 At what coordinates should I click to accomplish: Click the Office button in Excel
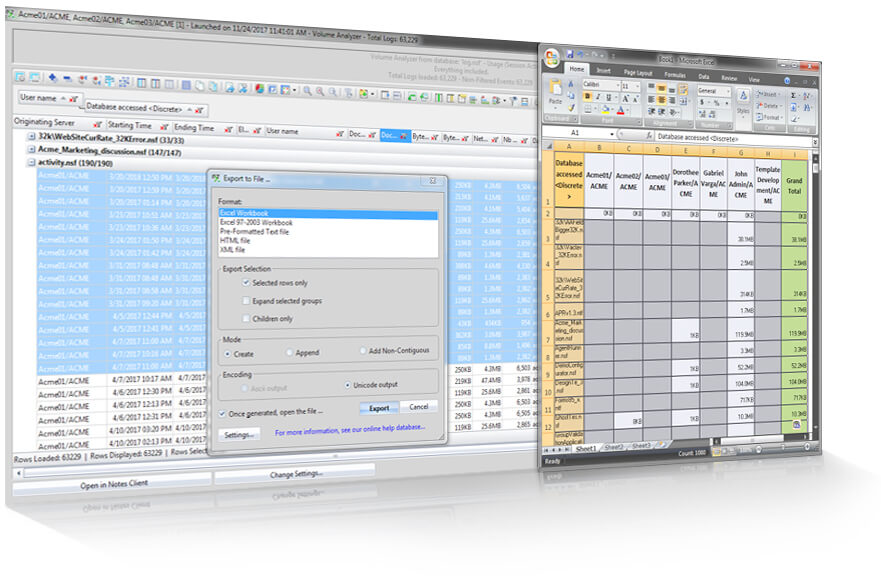click(x=552, y=56)
